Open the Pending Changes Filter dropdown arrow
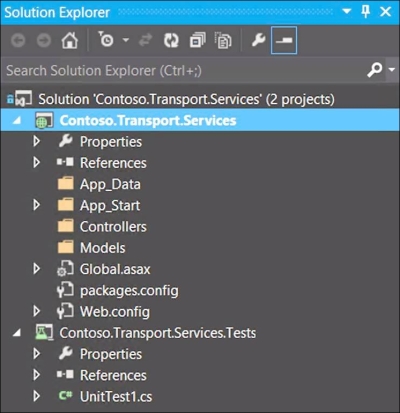Viewport: 400px width, 413px height. click(126, 40)
